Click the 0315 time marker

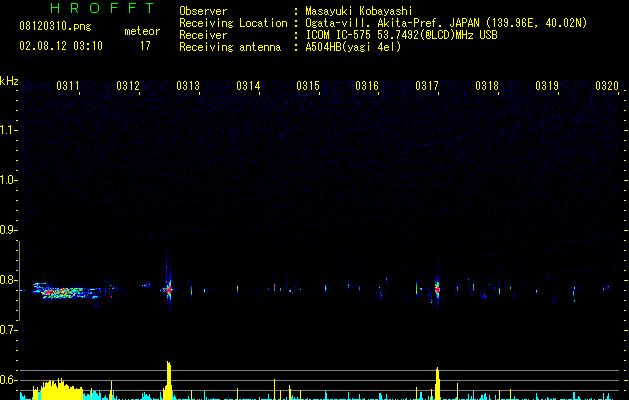coord(308,85)
